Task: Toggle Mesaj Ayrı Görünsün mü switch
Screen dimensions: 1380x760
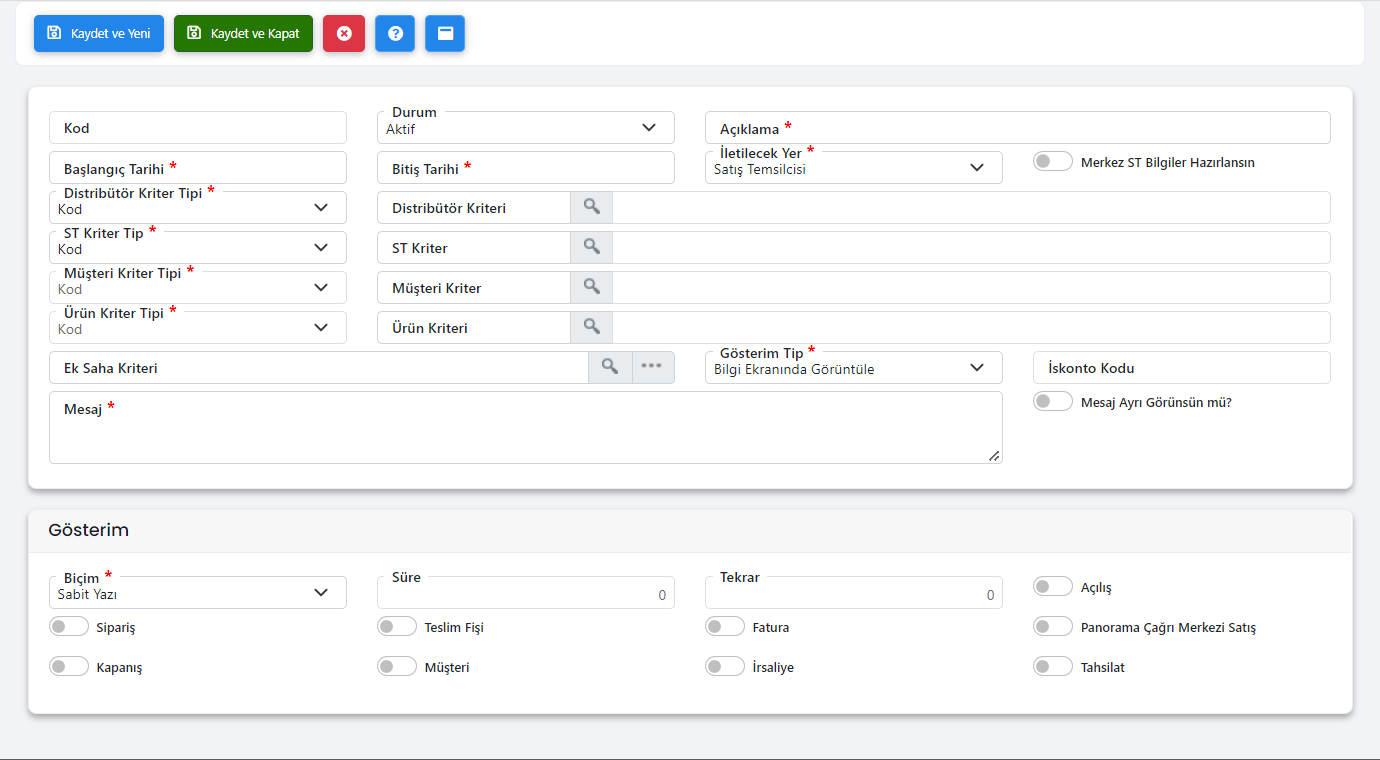Action: 1053,401
